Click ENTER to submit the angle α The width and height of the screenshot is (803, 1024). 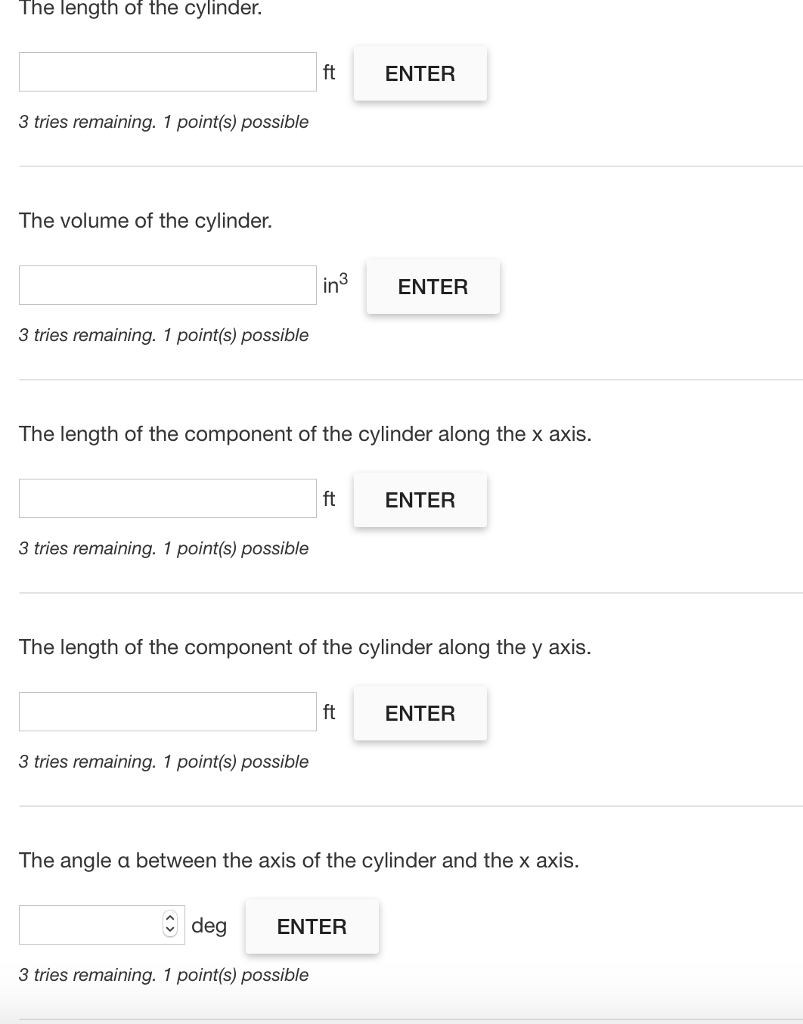coord(311,926)
